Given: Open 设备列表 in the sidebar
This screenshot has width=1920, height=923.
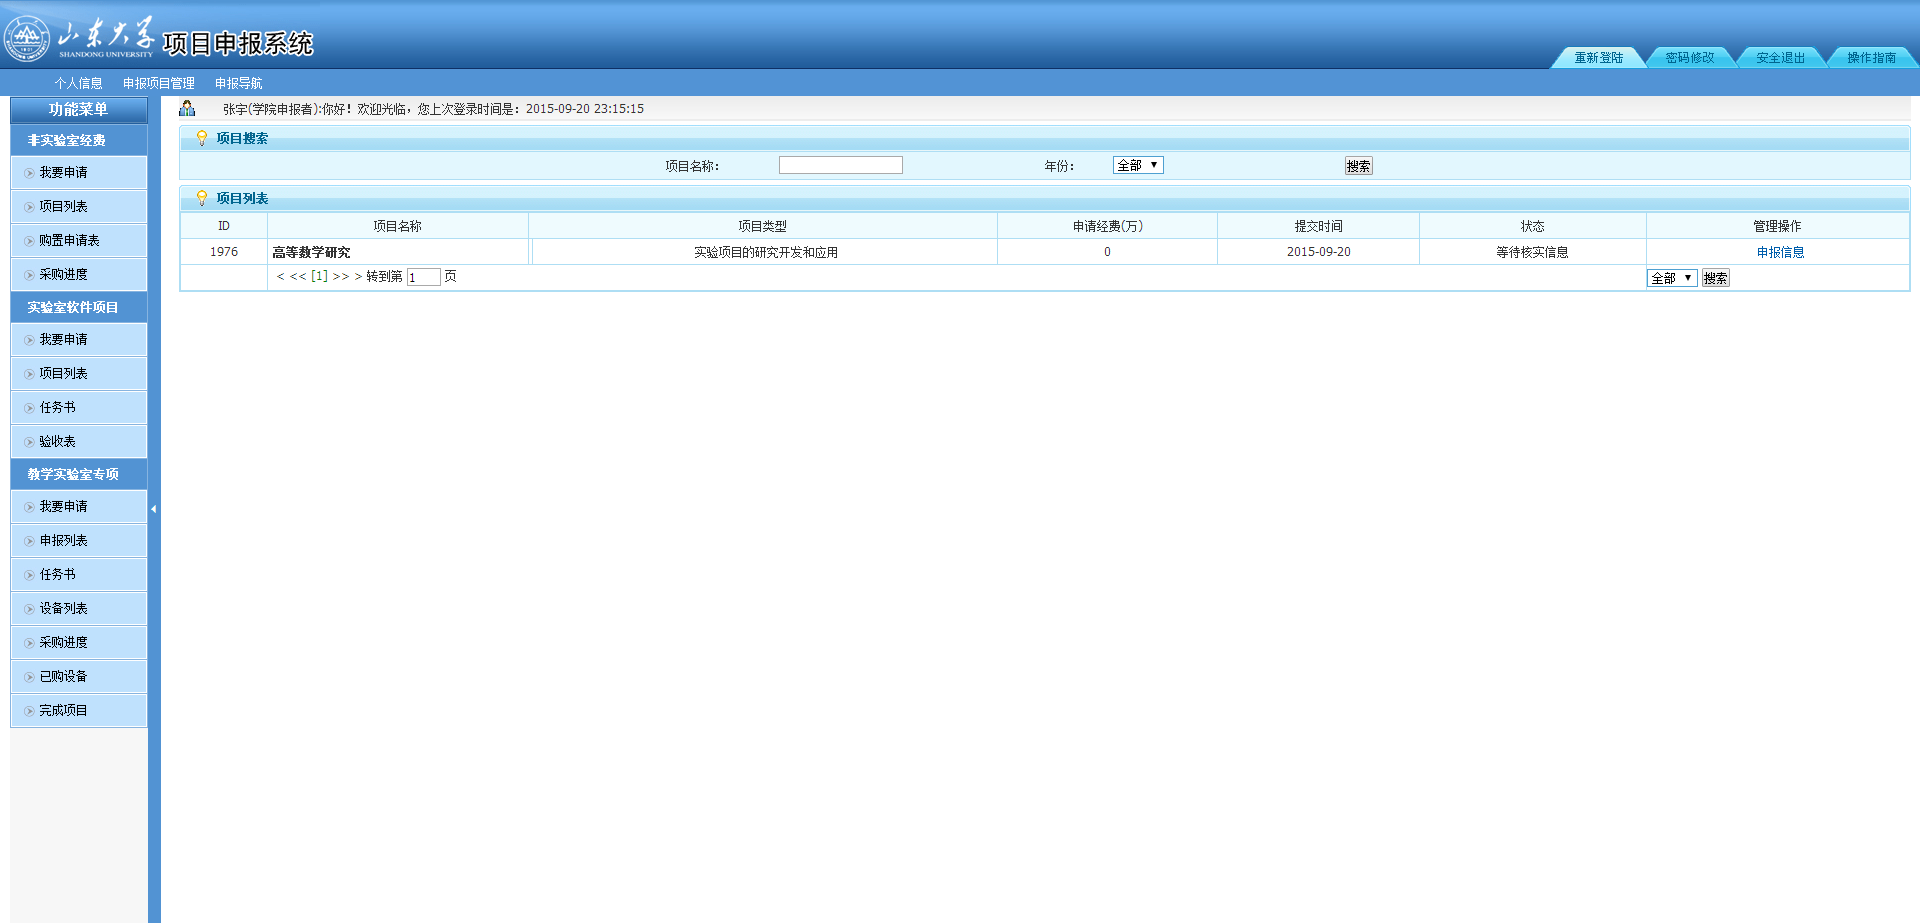Looking at the screenshot, I should [79, 608].
